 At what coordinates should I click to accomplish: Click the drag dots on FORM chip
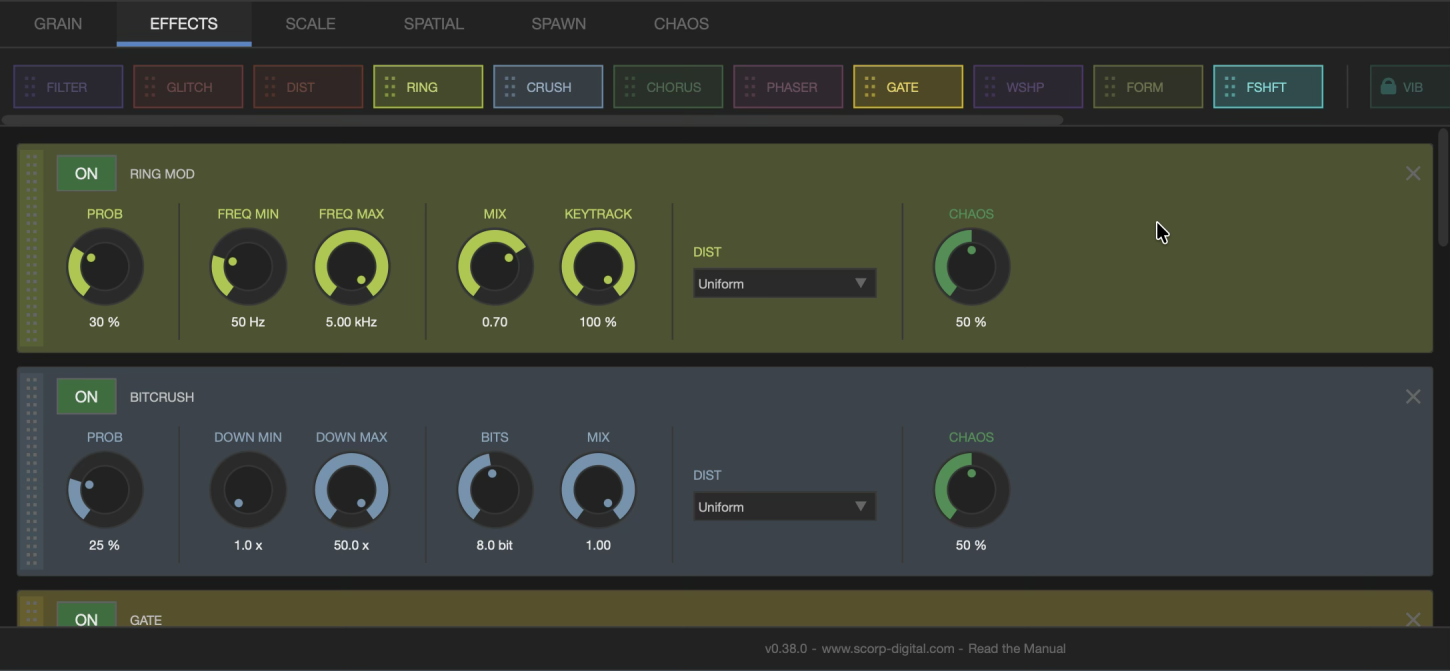(x=1110, y=87)
